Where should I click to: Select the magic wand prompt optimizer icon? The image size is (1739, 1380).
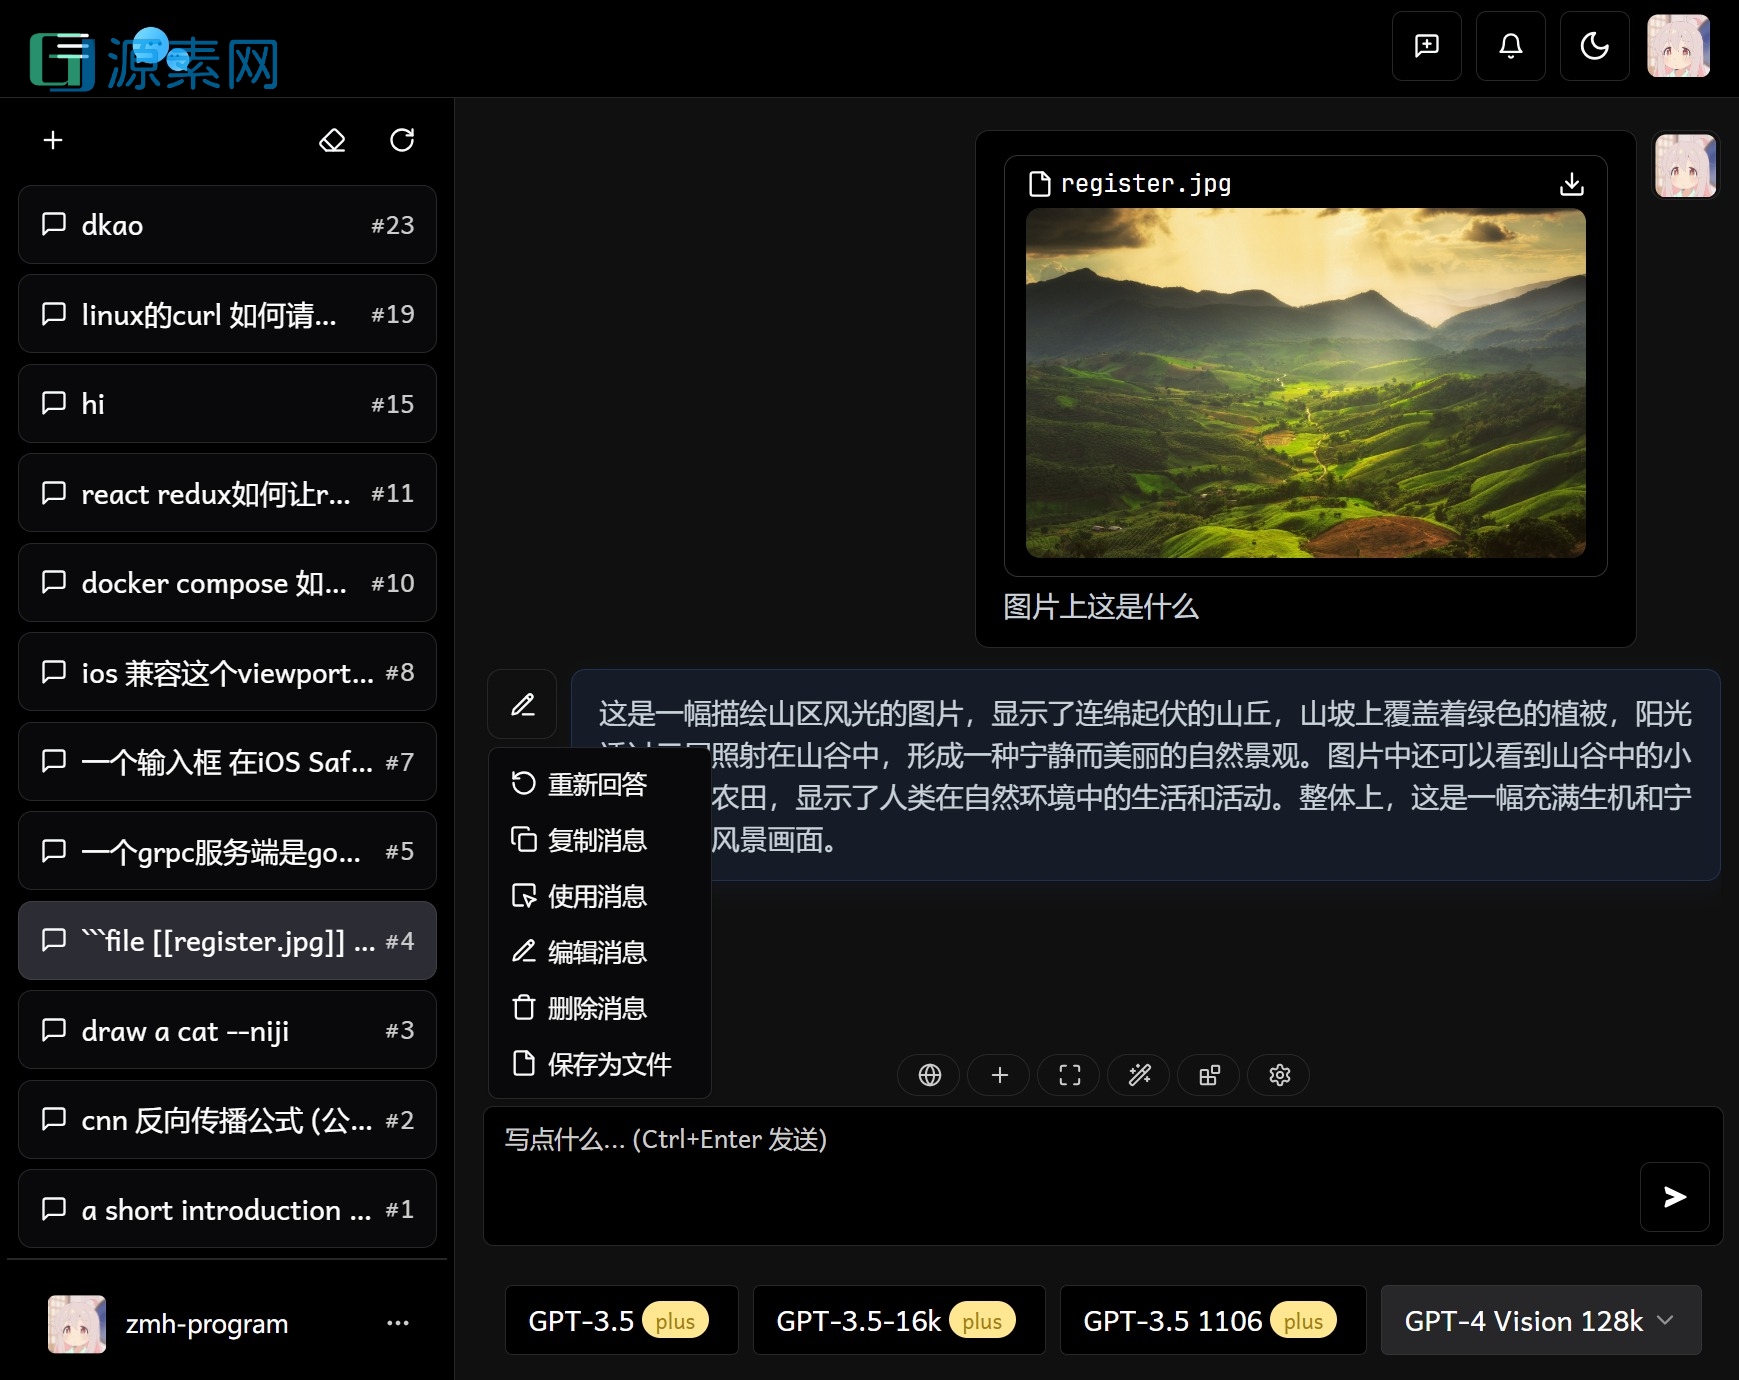[x=1138, y=1075]
